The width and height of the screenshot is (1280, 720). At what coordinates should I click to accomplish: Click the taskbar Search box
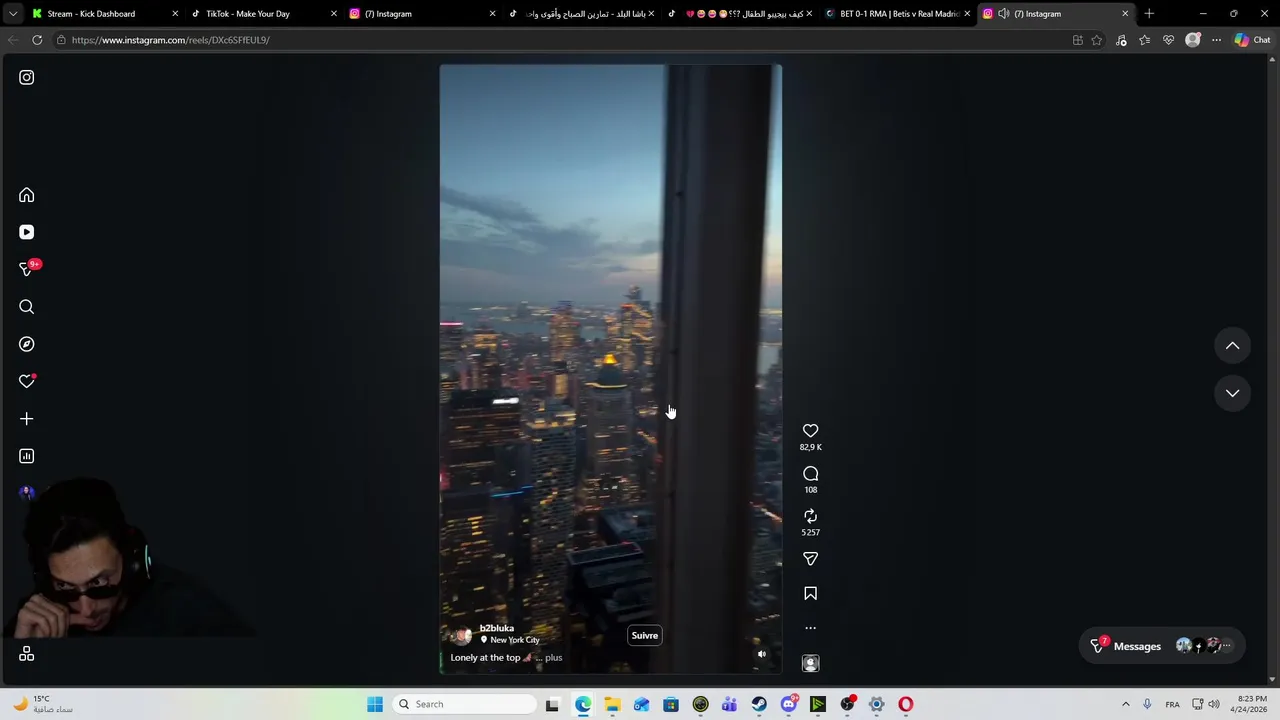(465, 704)
